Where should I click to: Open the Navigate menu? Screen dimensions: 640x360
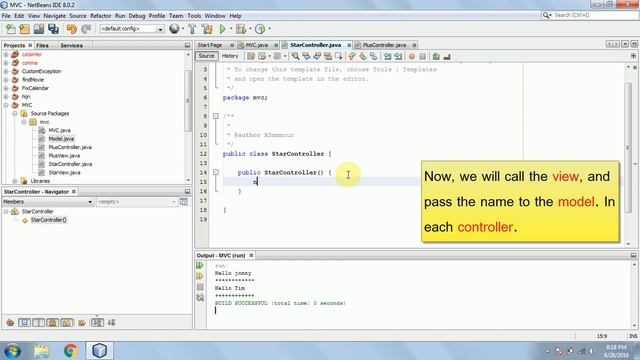click(x=54, y=16)
